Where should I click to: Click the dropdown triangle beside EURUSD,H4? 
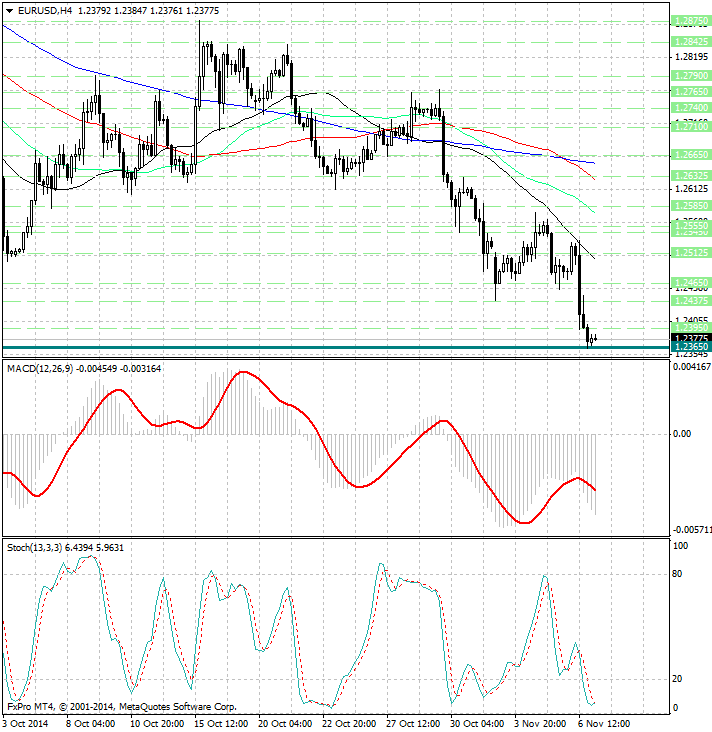(x=8, y=10)
